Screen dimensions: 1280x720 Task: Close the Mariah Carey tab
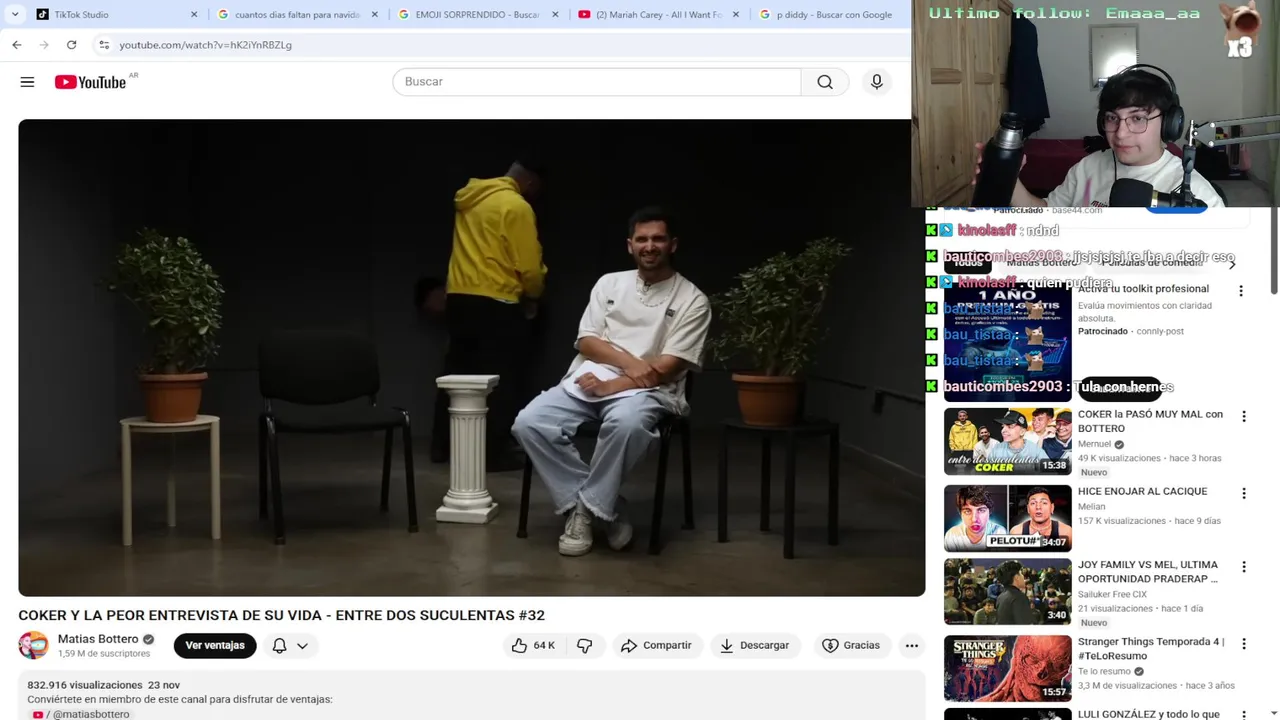tap(736, 15)
